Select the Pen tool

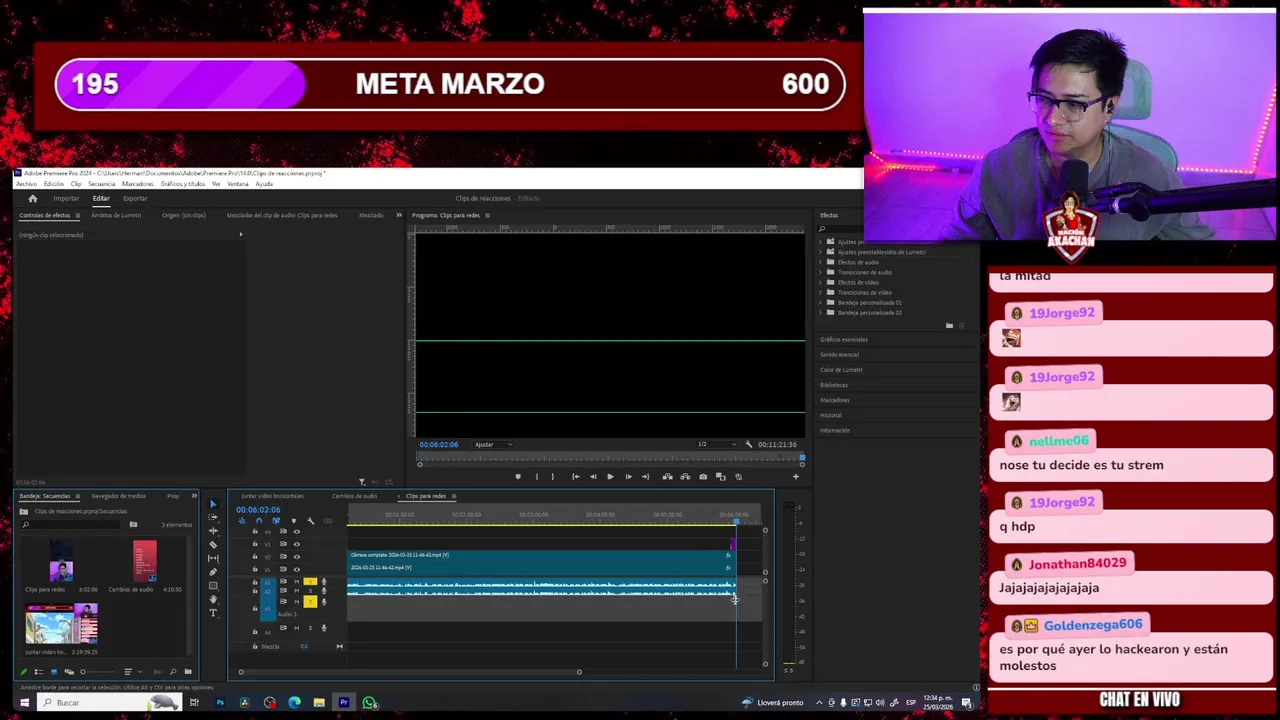(213, 572)
